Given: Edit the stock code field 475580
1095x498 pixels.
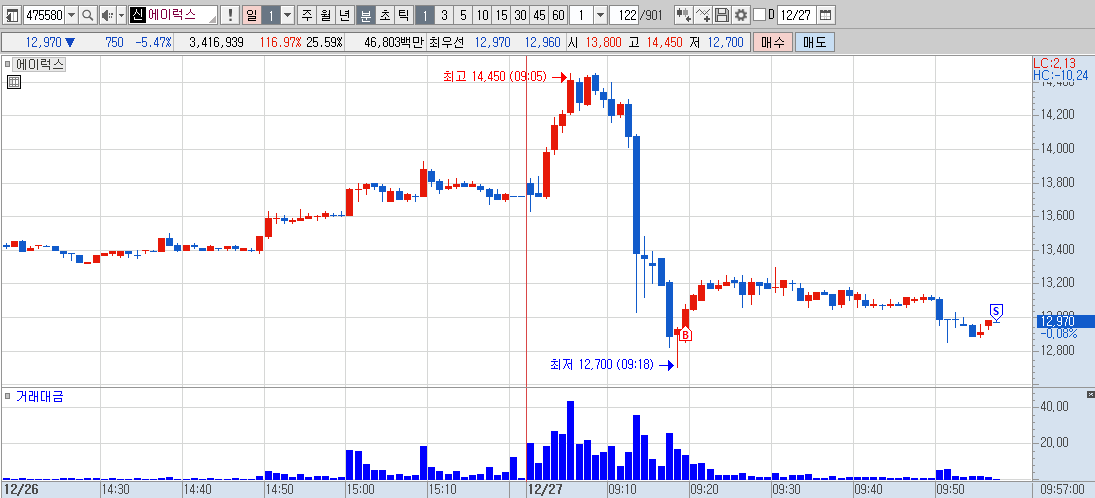Looking at the screenshot, I should 43,15.
